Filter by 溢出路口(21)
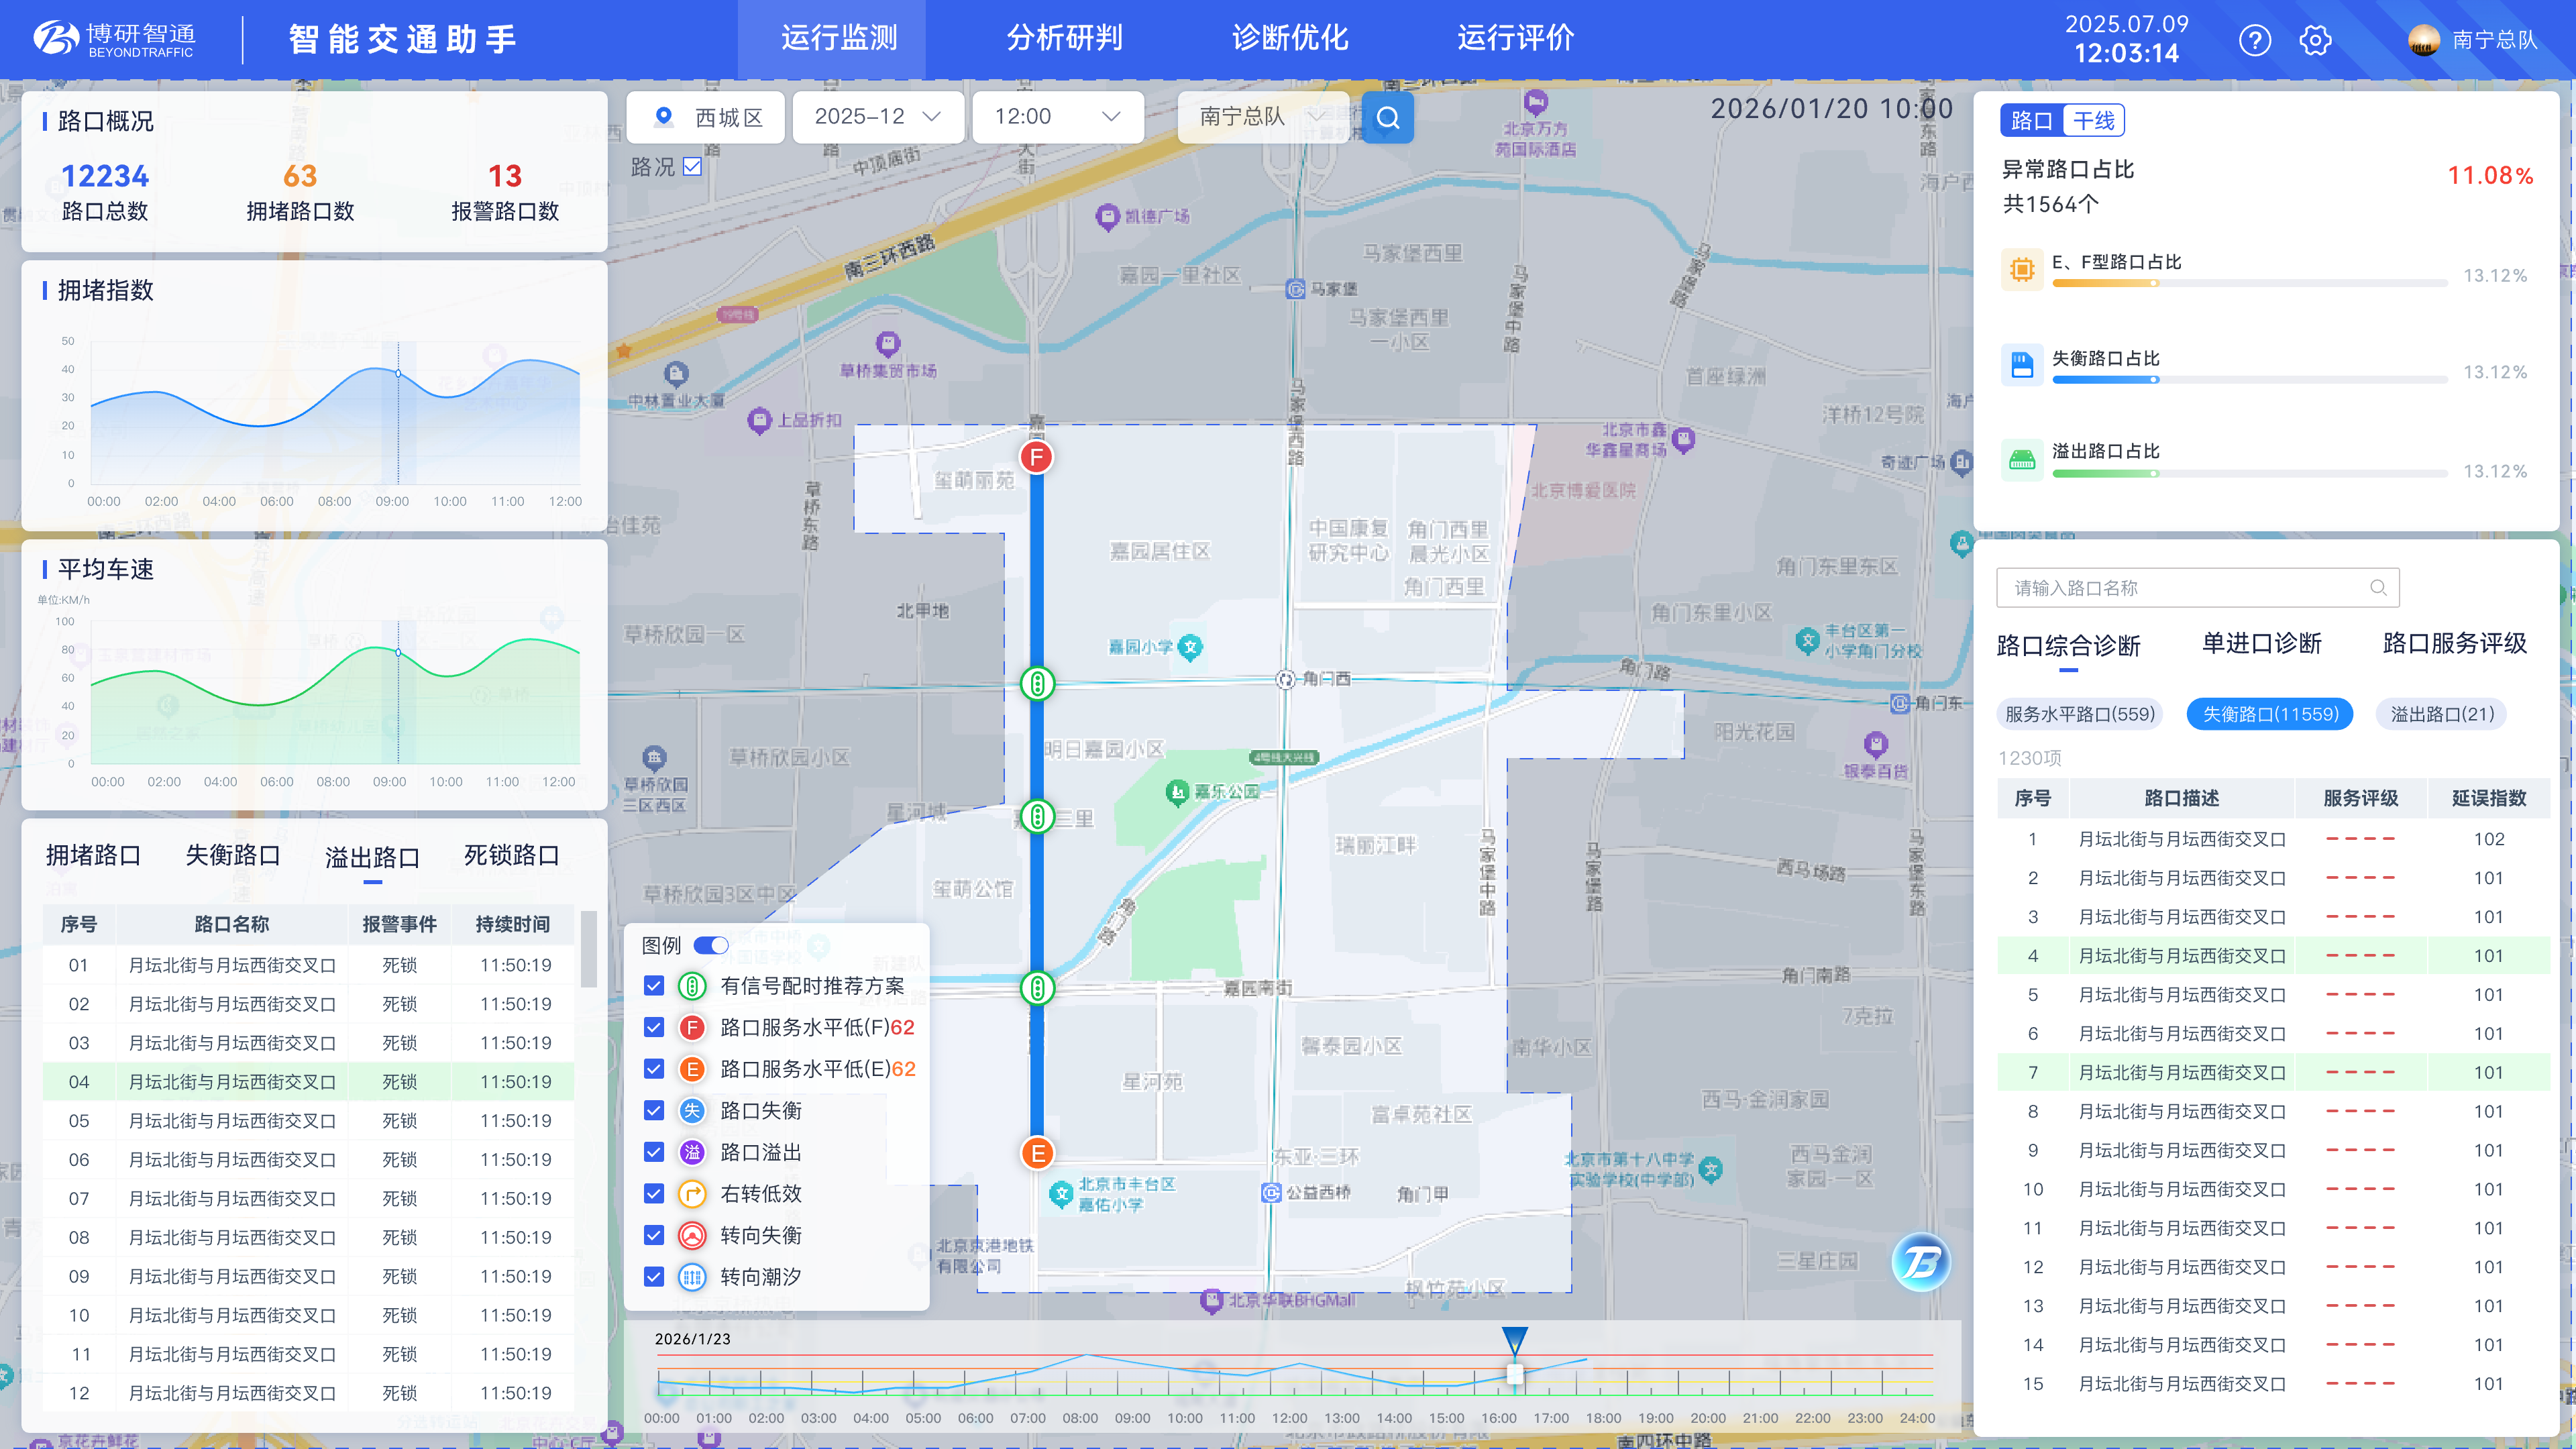Screen dimensions: 2576x1449 [2442, 714]
